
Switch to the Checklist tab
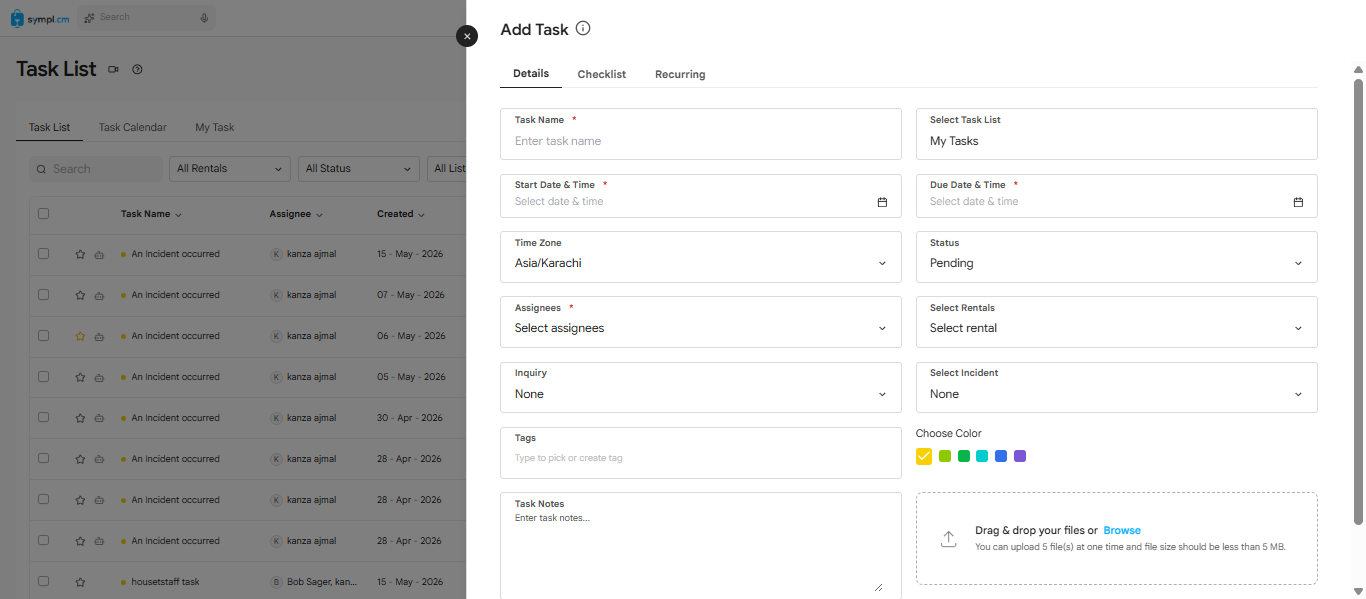(x=602, y=74)
